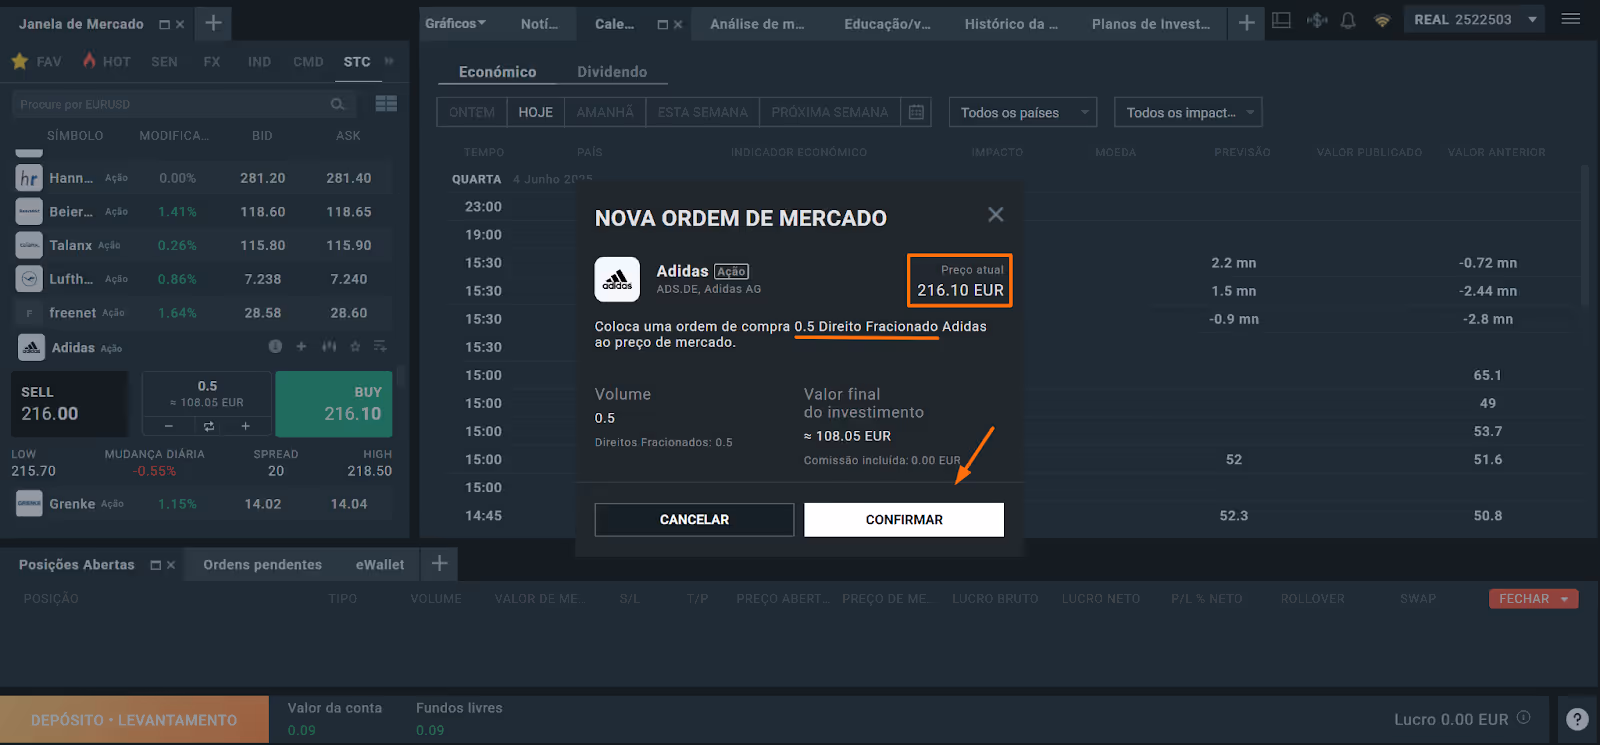Screen dimensions: 1600x745
Task: Open the Educação/v... tab
Action: 887,24
